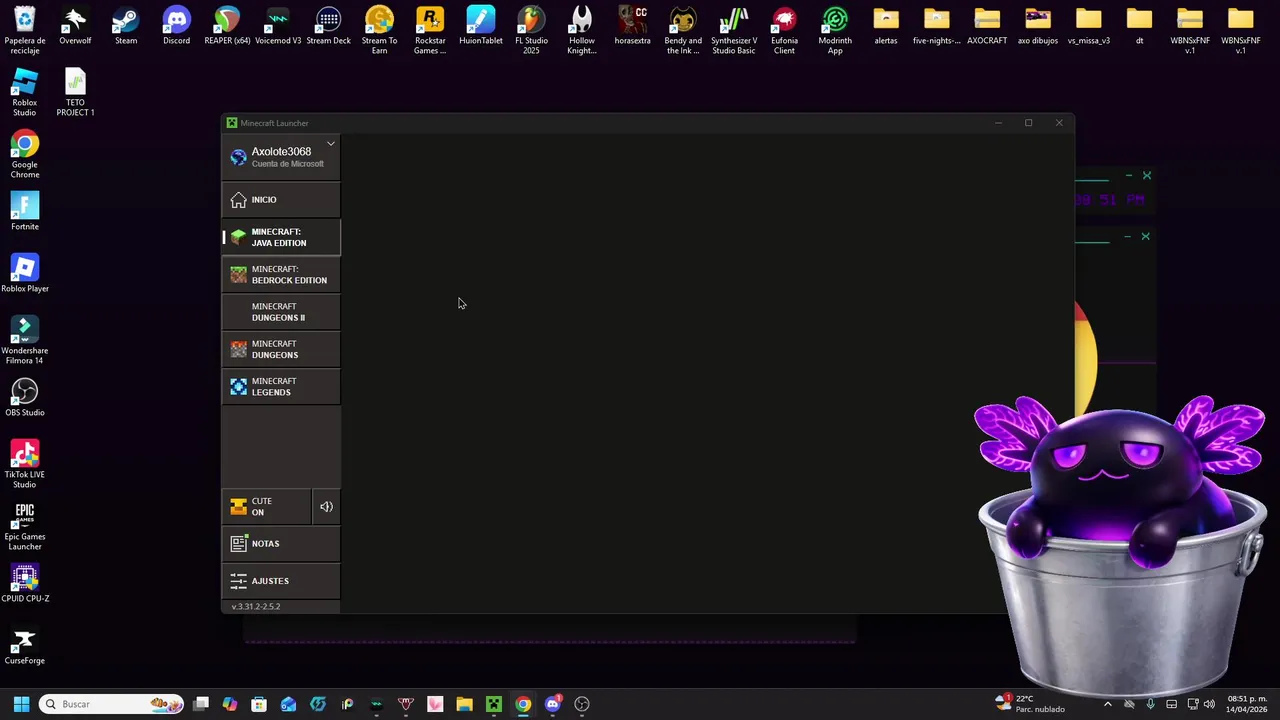Select the Steam desktop shortcut
The height and width of the screenshot is (720, 1280).
(x=126, y=27)
